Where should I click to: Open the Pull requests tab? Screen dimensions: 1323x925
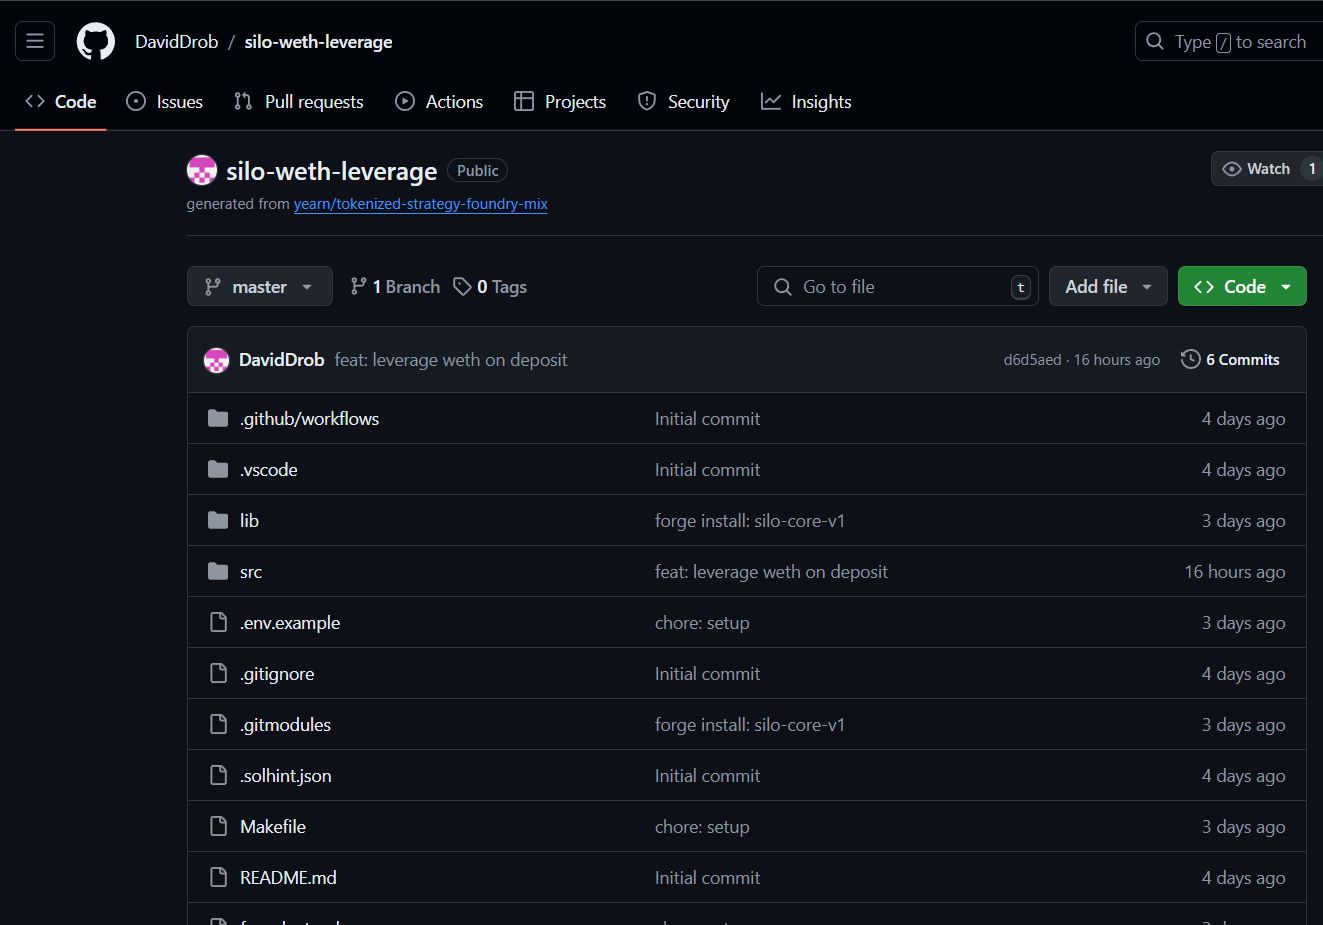point(299,101)
